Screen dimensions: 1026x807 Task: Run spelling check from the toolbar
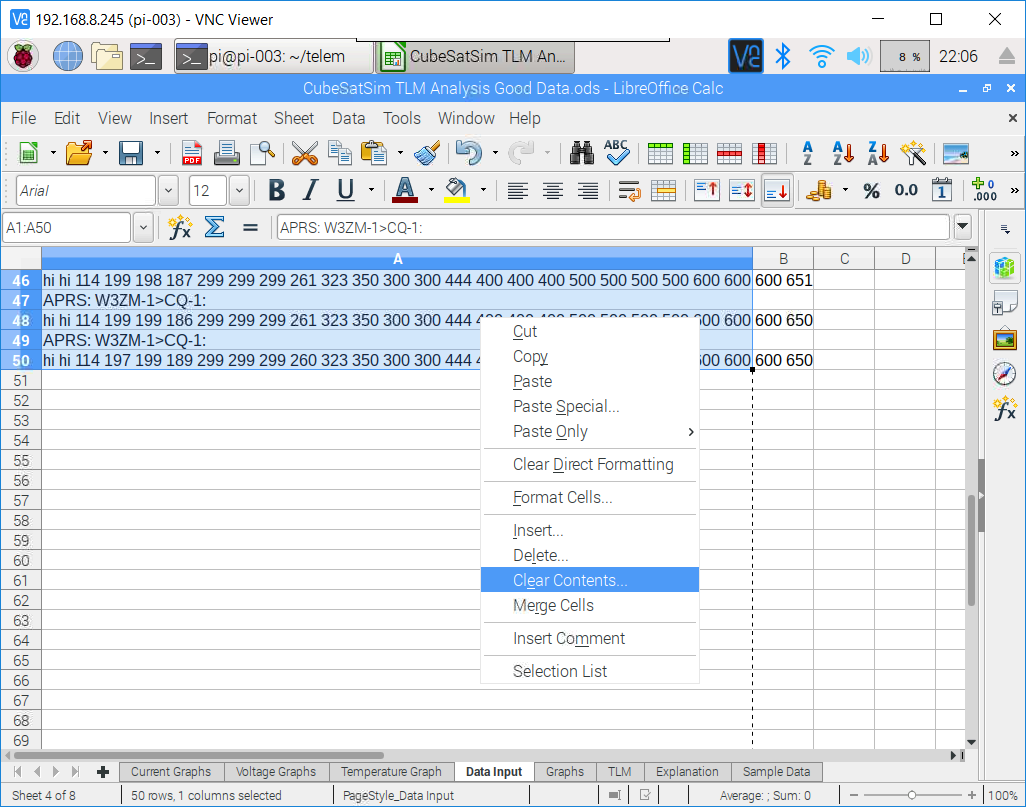tap(617, 153)
